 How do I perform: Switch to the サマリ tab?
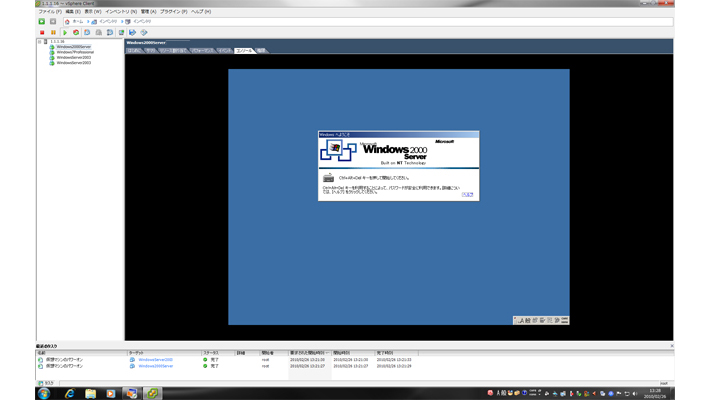coord(151,51)
